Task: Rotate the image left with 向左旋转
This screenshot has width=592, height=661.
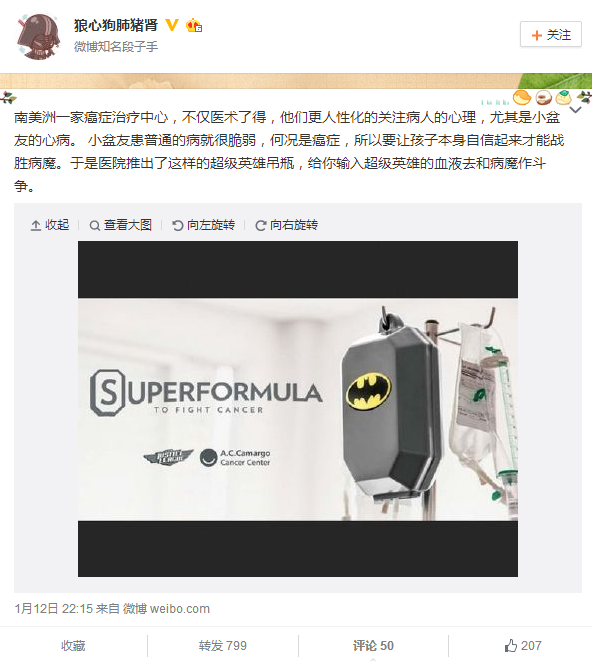Action: (x=203, y=225)
